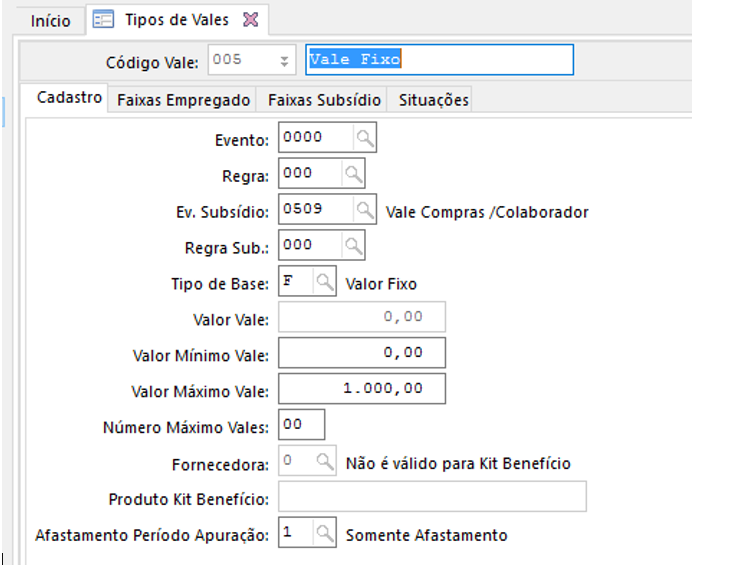Open Afastamento Período Apuração lookup icon
This screenshot has width=729, height=565.
[x=325, y=534]
